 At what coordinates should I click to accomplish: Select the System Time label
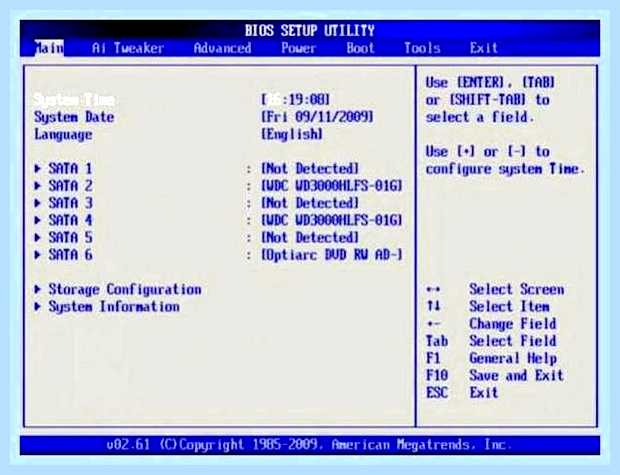click(x=74, y=100)
